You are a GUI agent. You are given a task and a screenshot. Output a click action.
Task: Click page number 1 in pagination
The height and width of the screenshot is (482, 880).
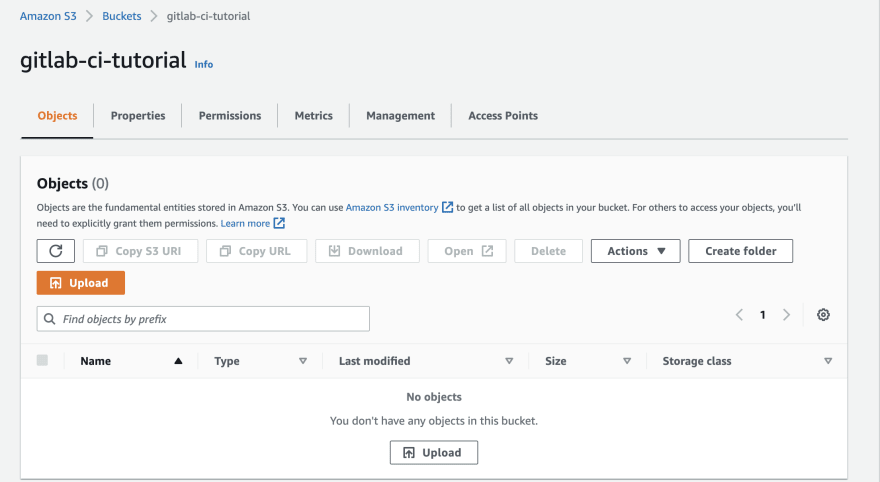[763, 315]
